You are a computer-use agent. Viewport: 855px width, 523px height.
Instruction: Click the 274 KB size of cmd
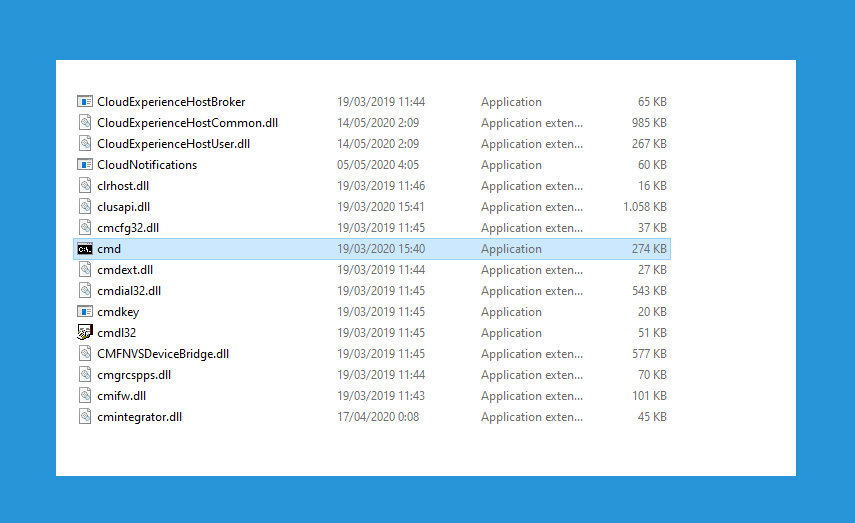point(649,249)
